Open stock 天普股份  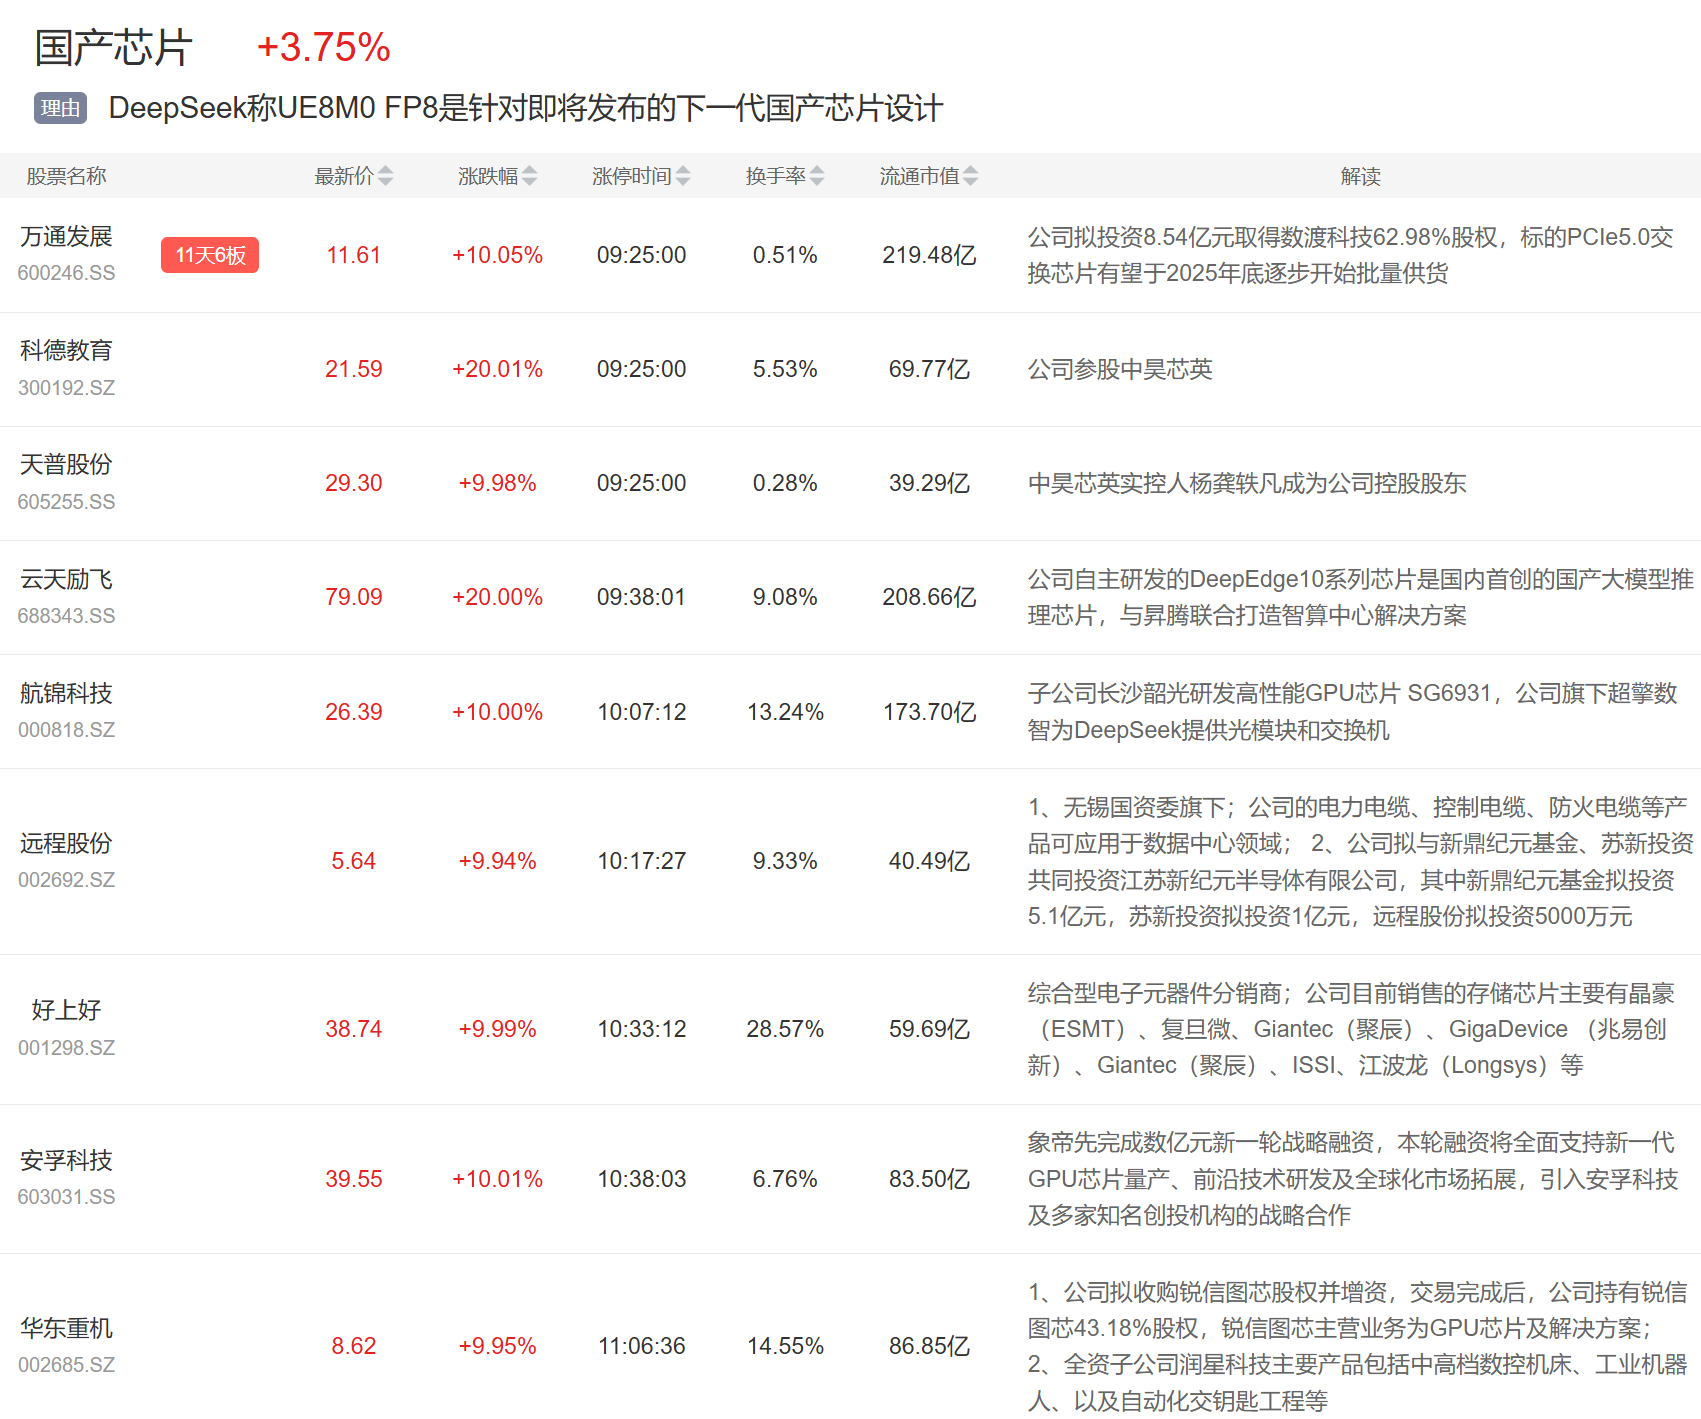coord(66,465)
